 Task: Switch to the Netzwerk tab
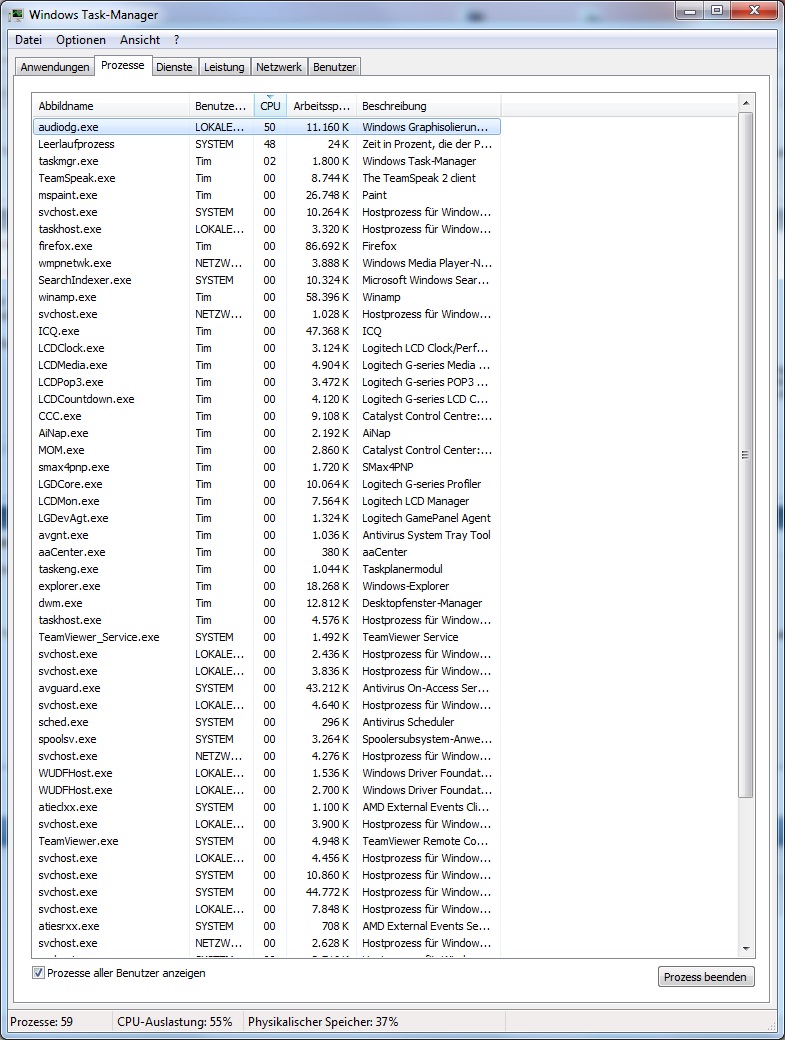click(278, 67)
